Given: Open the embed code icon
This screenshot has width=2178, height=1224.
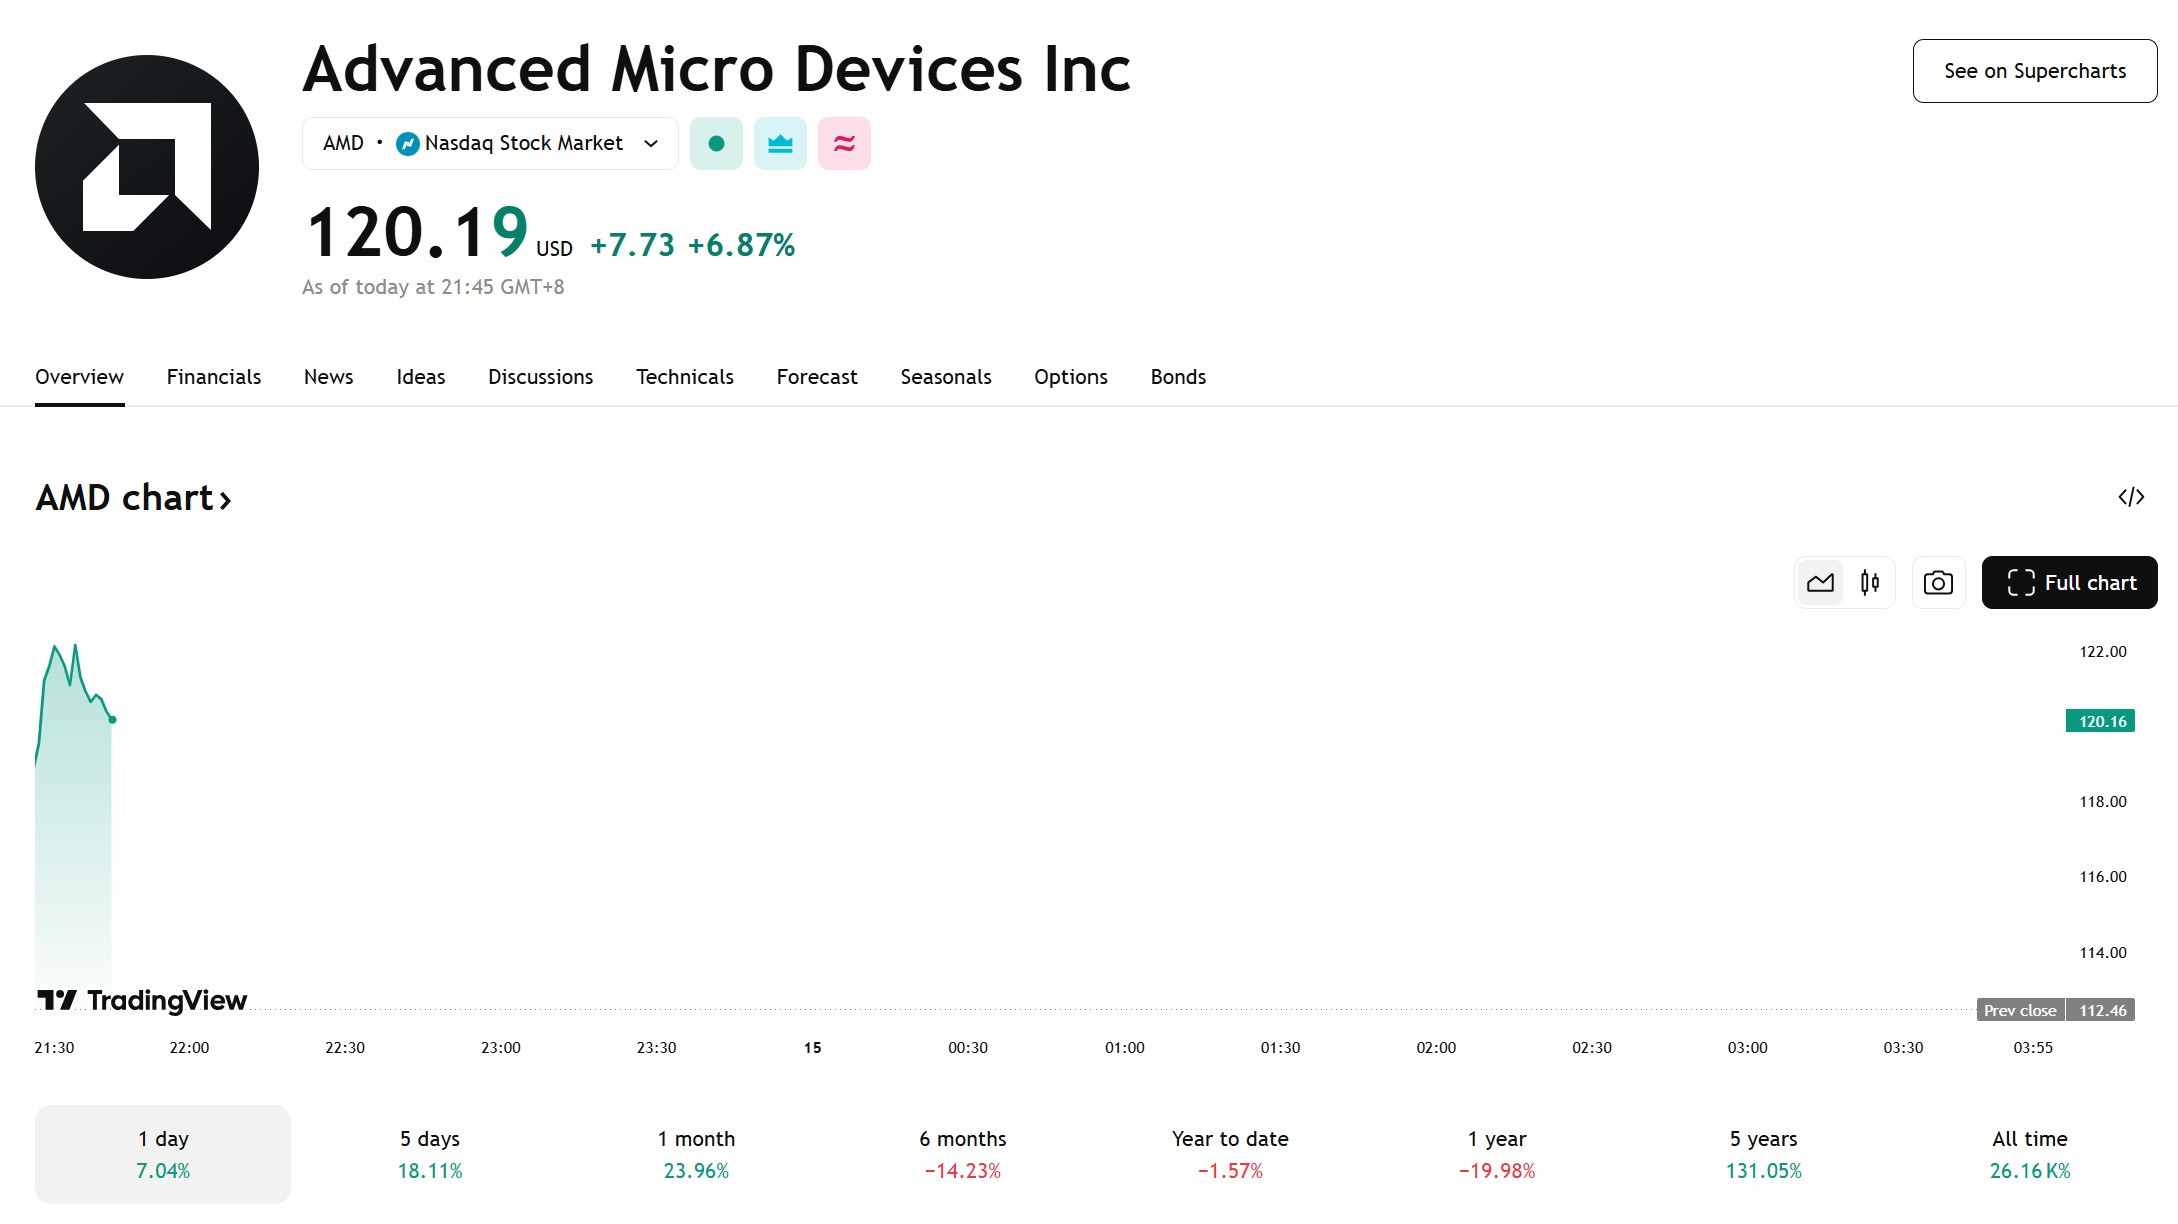Looking at the screenshot, I should [2131, 497].
